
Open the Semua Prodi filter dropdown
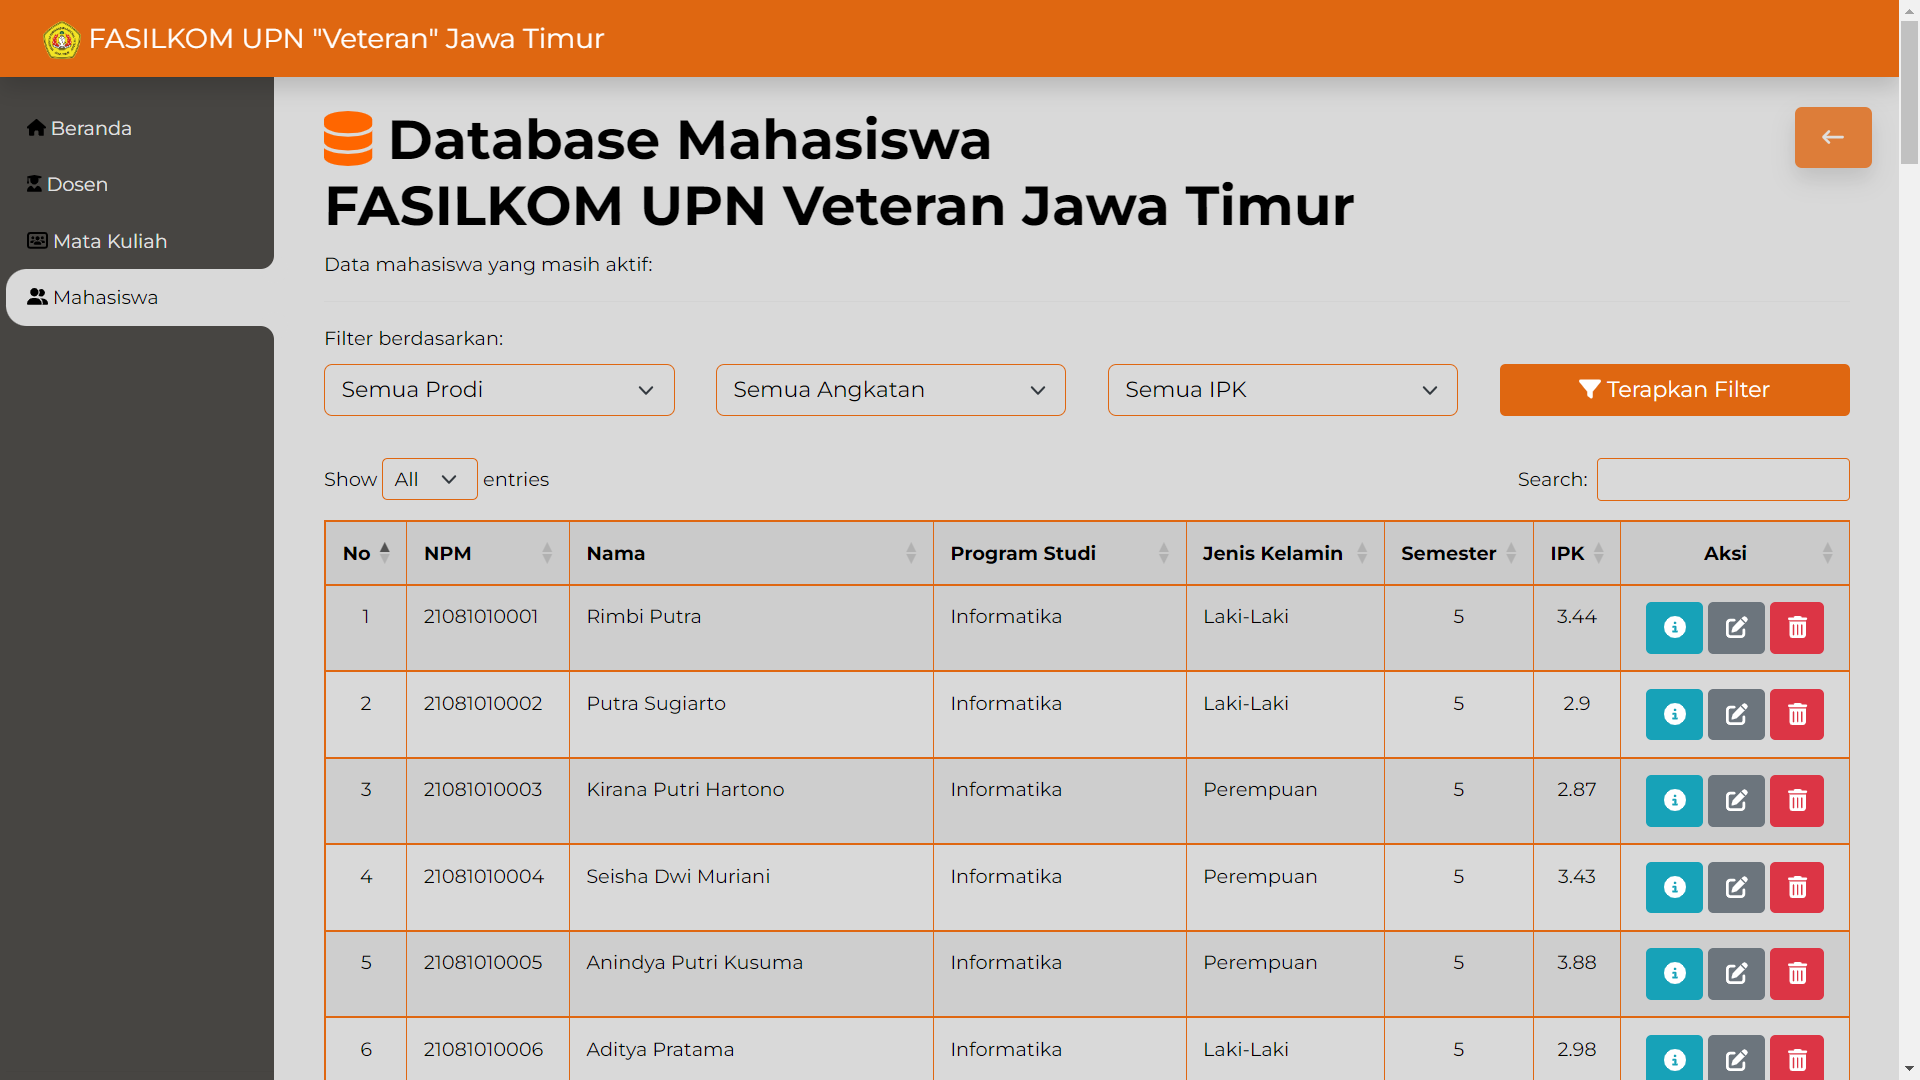coord(499,390)
